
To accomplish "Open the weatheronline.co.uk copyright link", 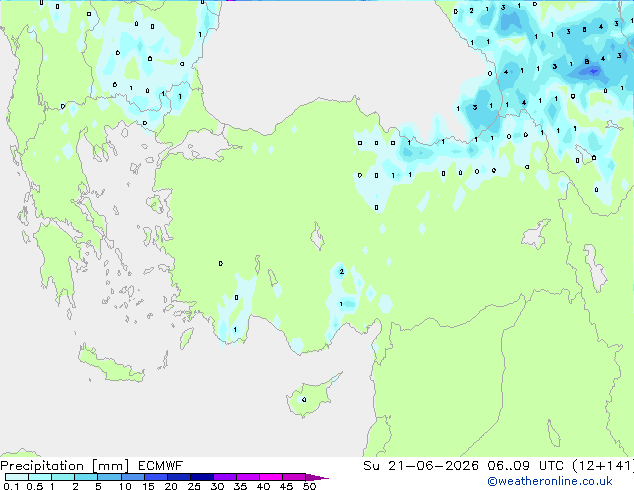I will [550, 481].
